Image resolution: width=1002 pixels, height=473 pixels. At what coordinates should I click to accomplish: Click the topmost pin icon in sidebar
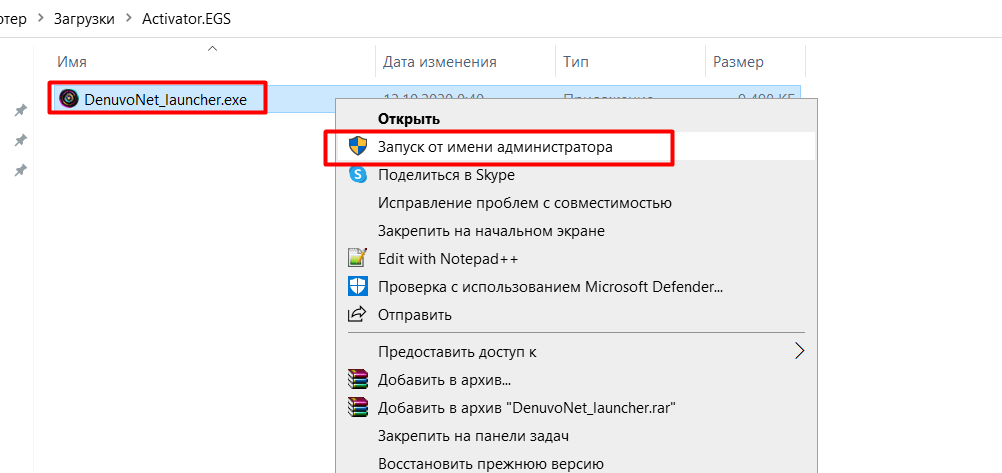[x=20, y=110]
